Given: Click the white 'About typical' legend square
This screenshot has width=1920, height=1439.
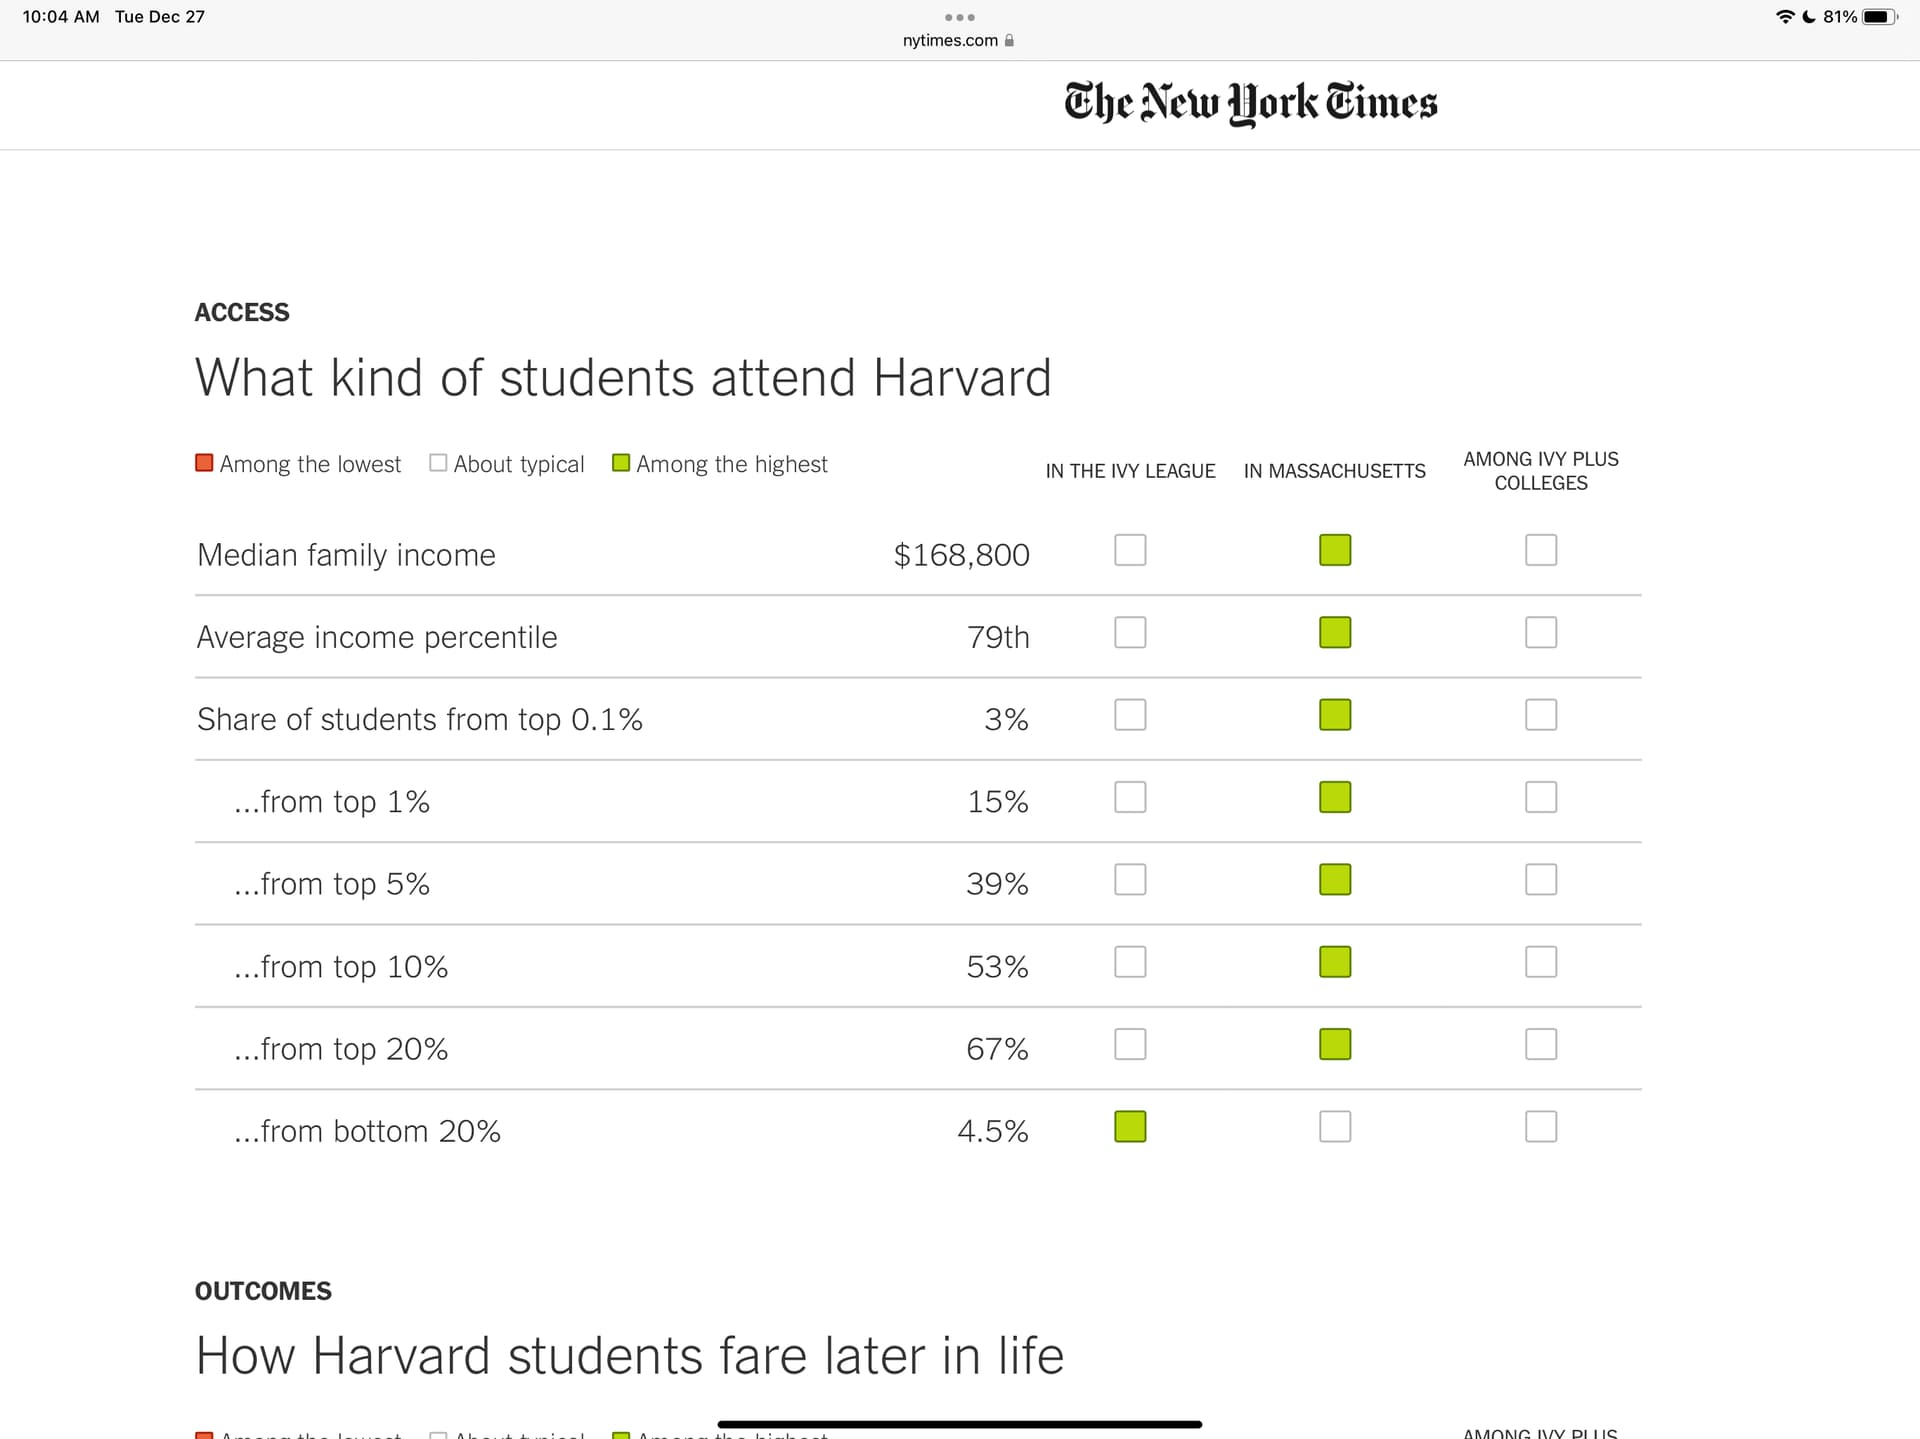Looking at the screenshot, I should tap(438, 463).
